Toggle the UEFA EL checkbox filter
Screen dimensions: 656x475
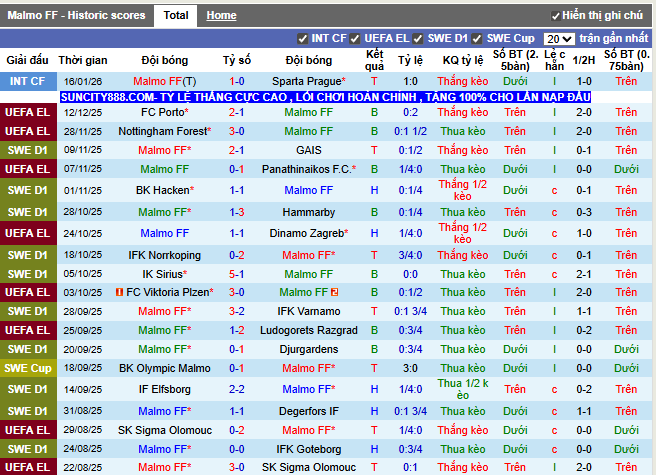point(355,39)
